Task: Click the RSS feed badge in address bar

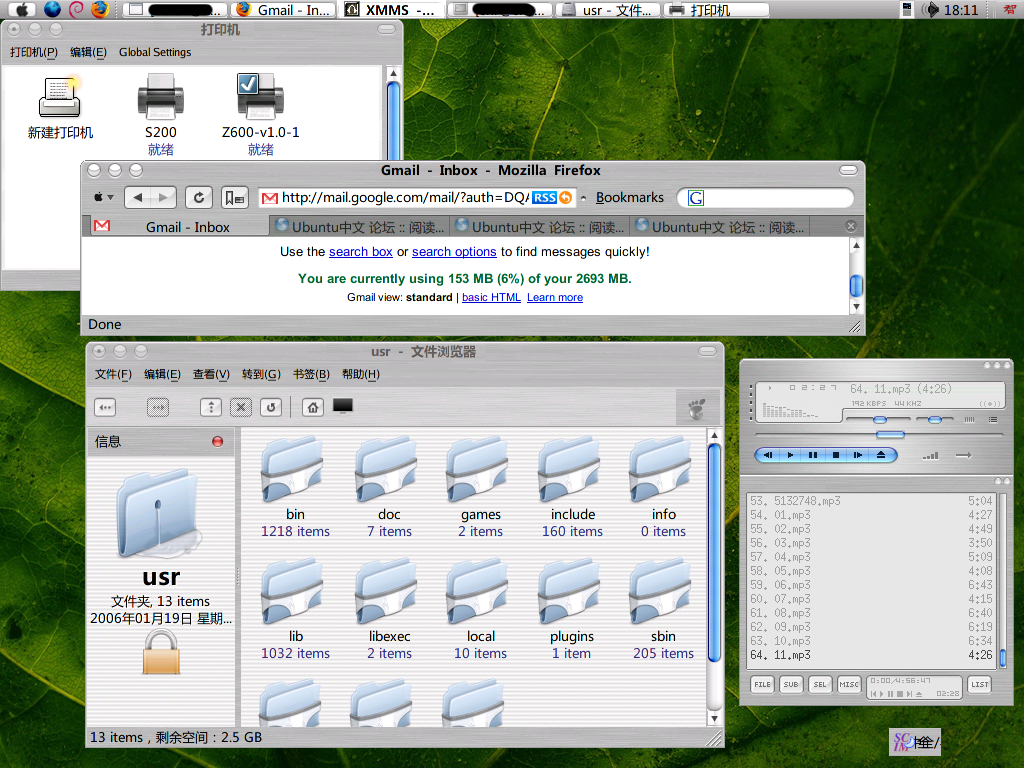Action: coord(544,197)
